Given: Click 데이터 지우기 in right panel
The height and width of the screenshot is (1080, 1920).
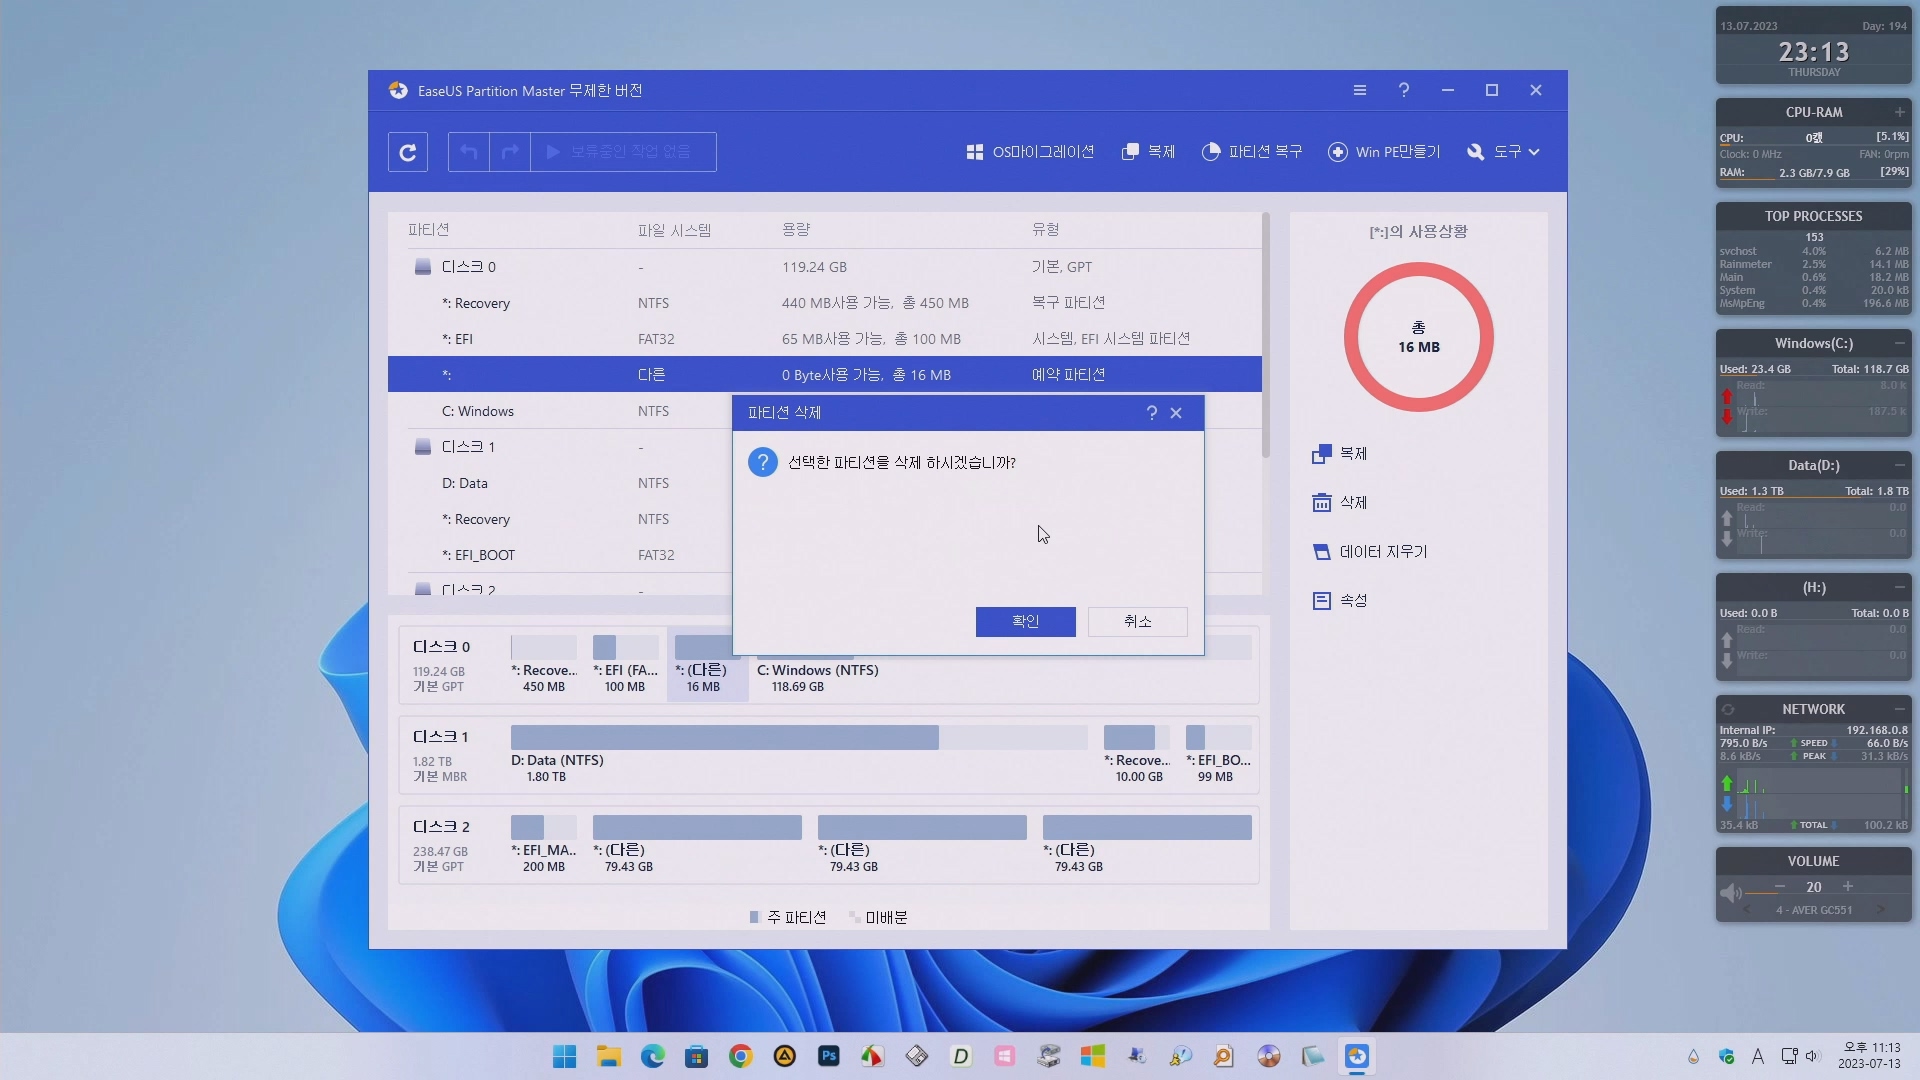Looking at the screenshot, I should (1370, 552).
